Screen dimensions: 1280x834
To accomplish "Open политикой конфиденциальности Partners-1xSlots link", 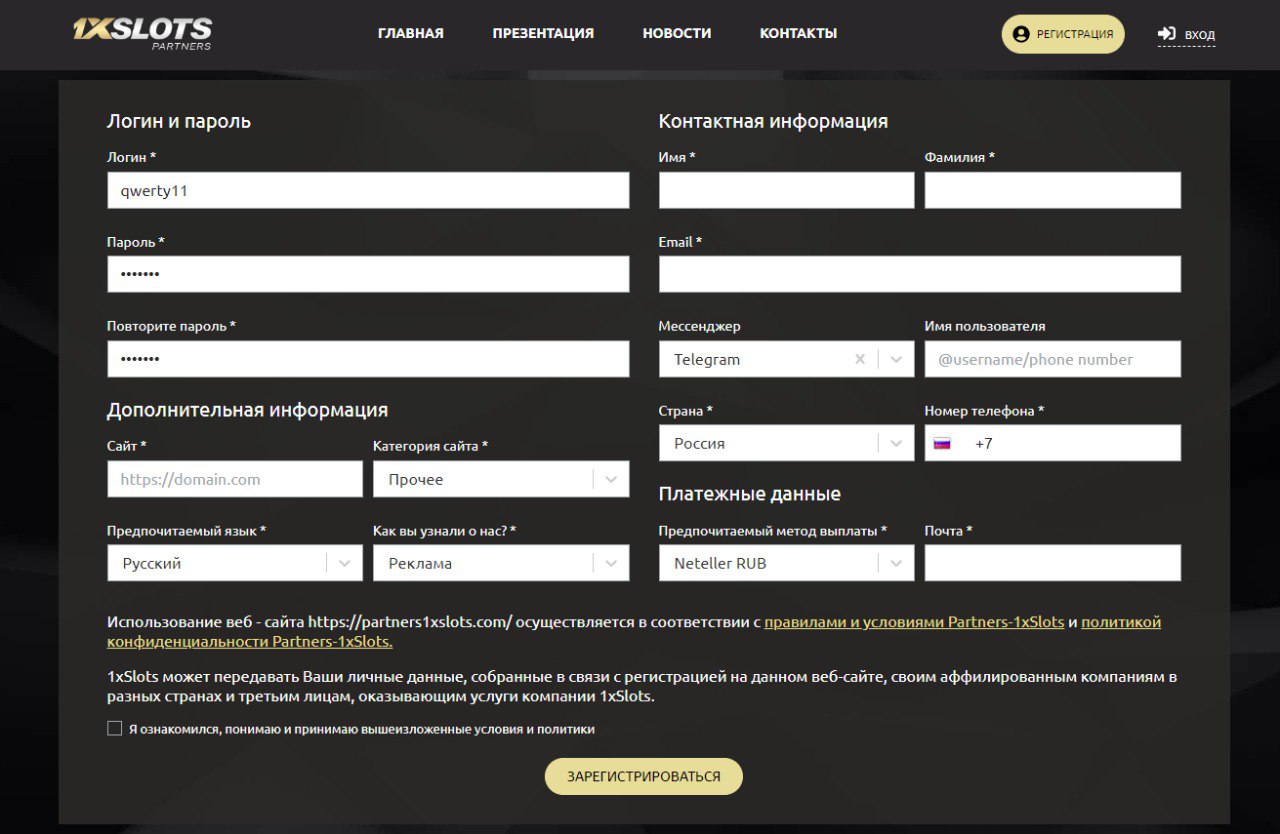I will click(634, 632).
